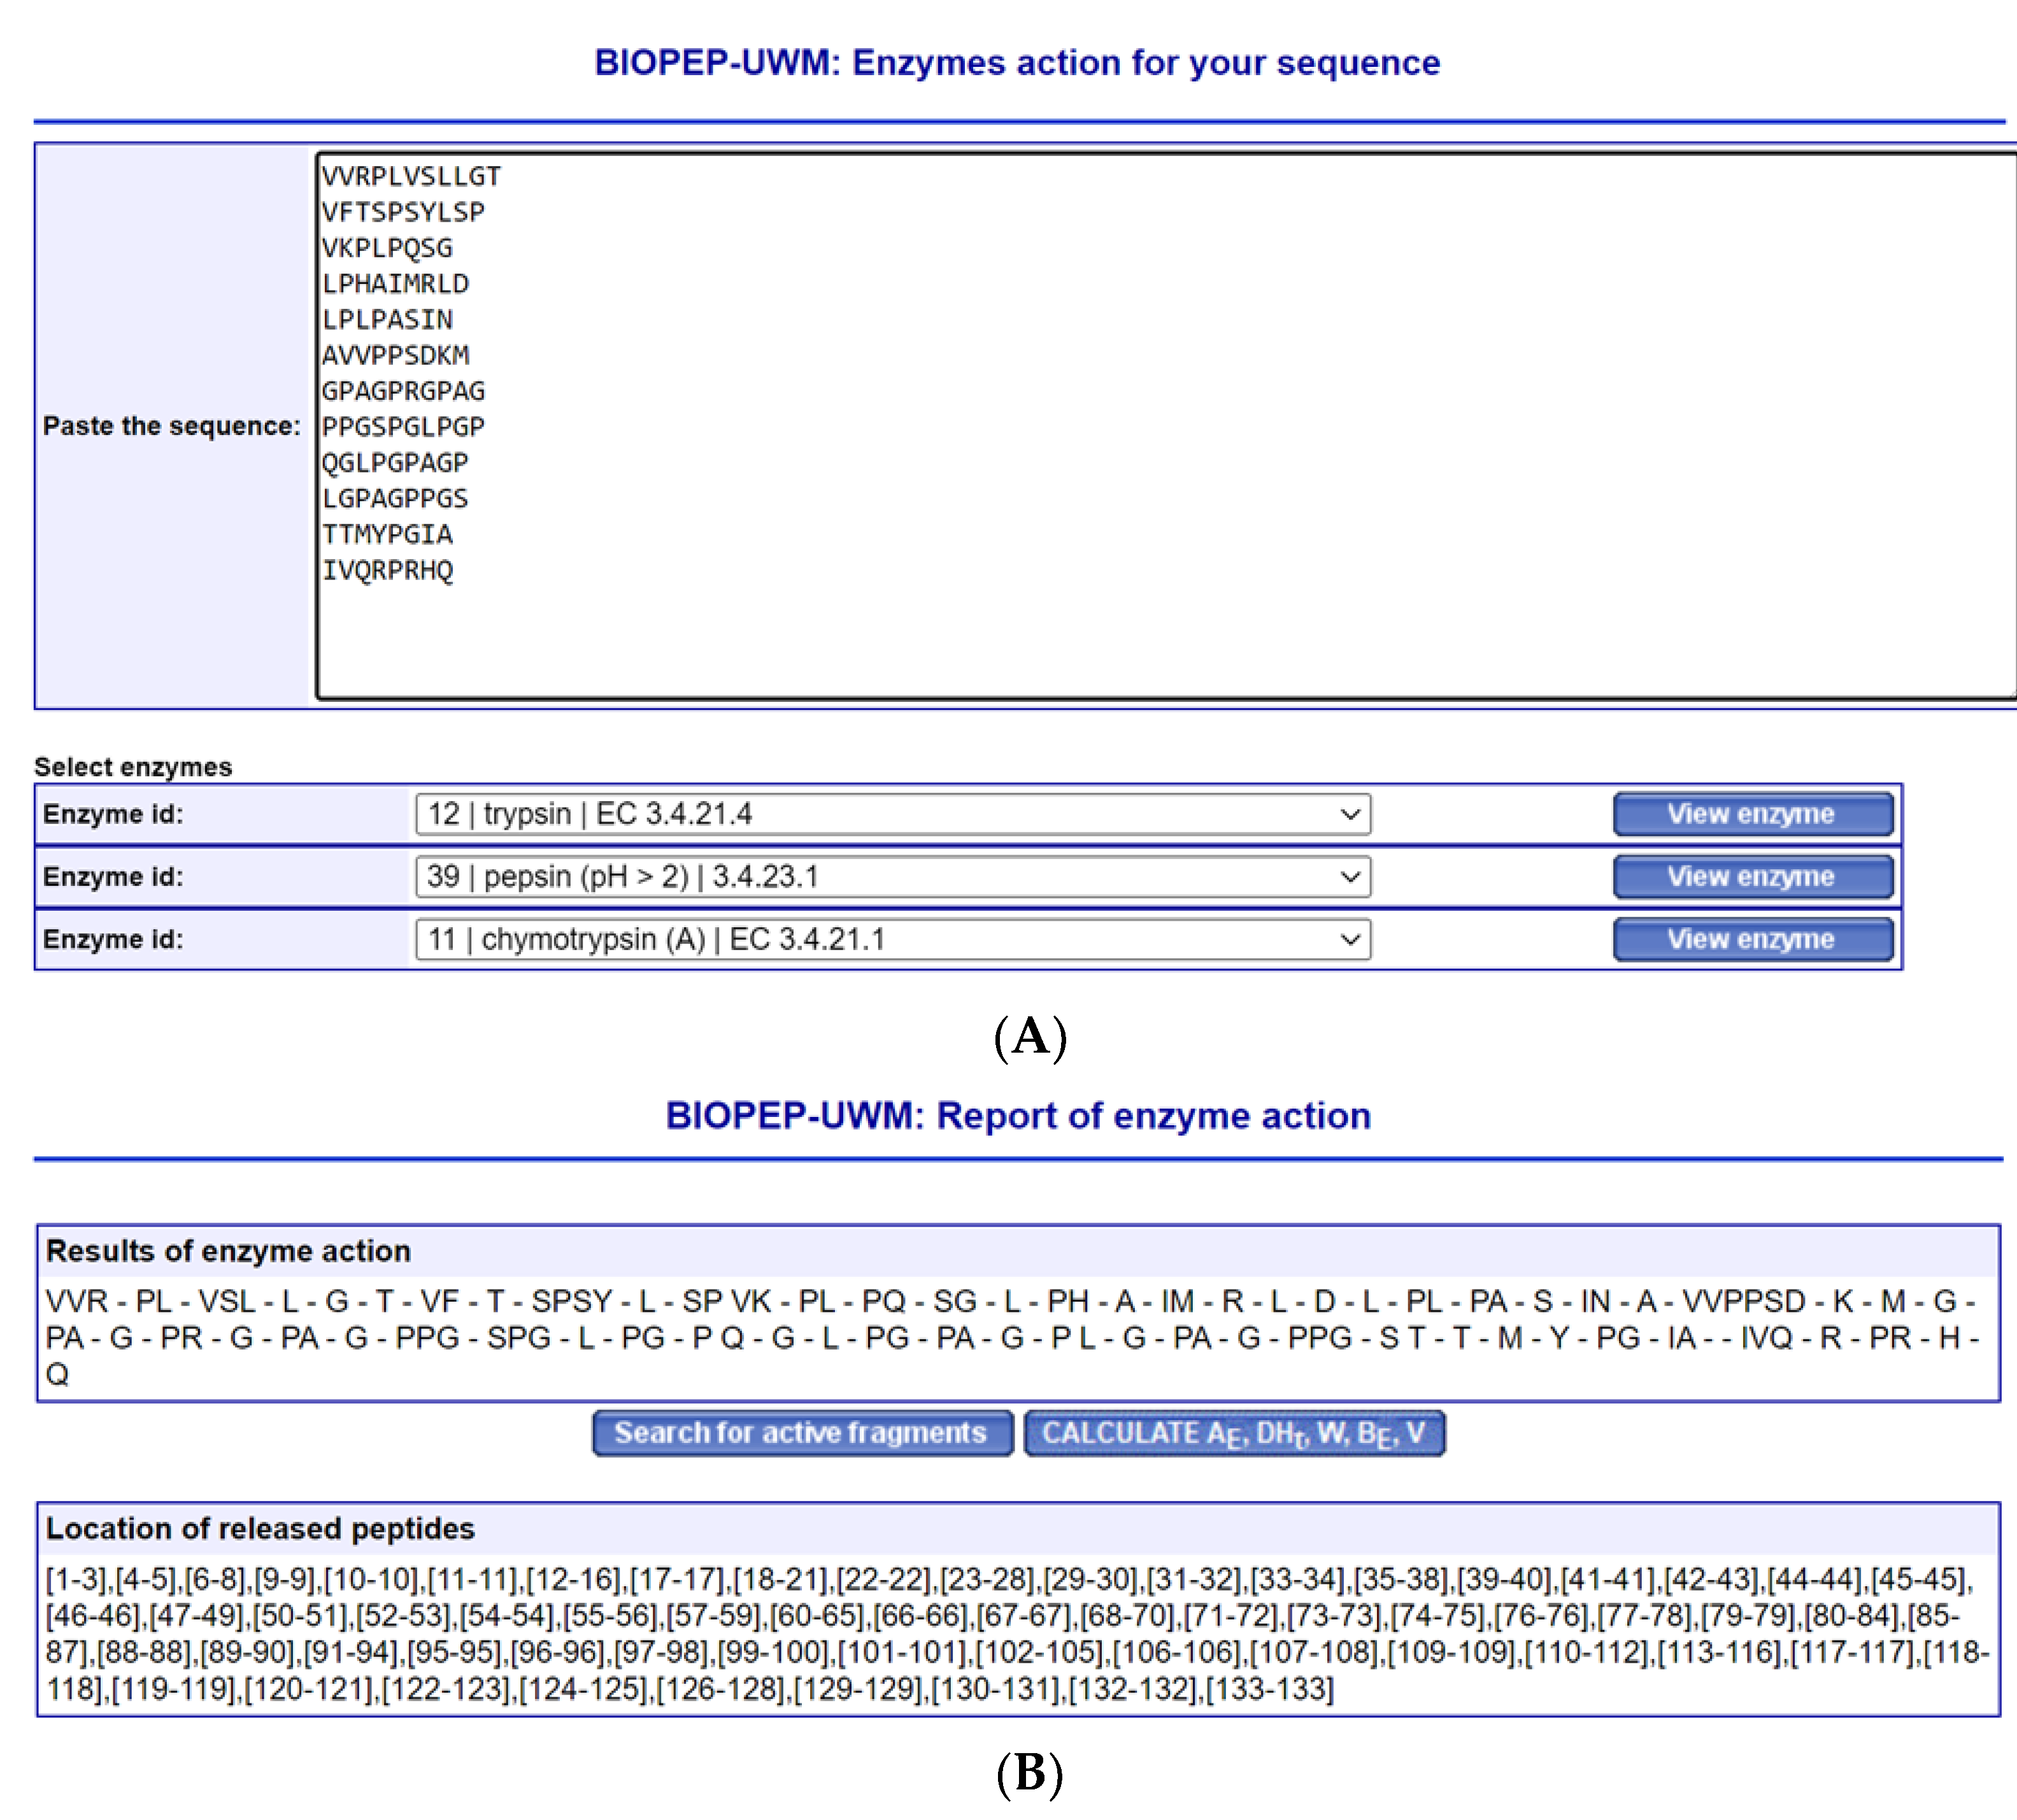Viewport: 2017px width, 1820px height.
Task: Click the IVQRPRHQ line in sequence box
Action: coord(388,571)
